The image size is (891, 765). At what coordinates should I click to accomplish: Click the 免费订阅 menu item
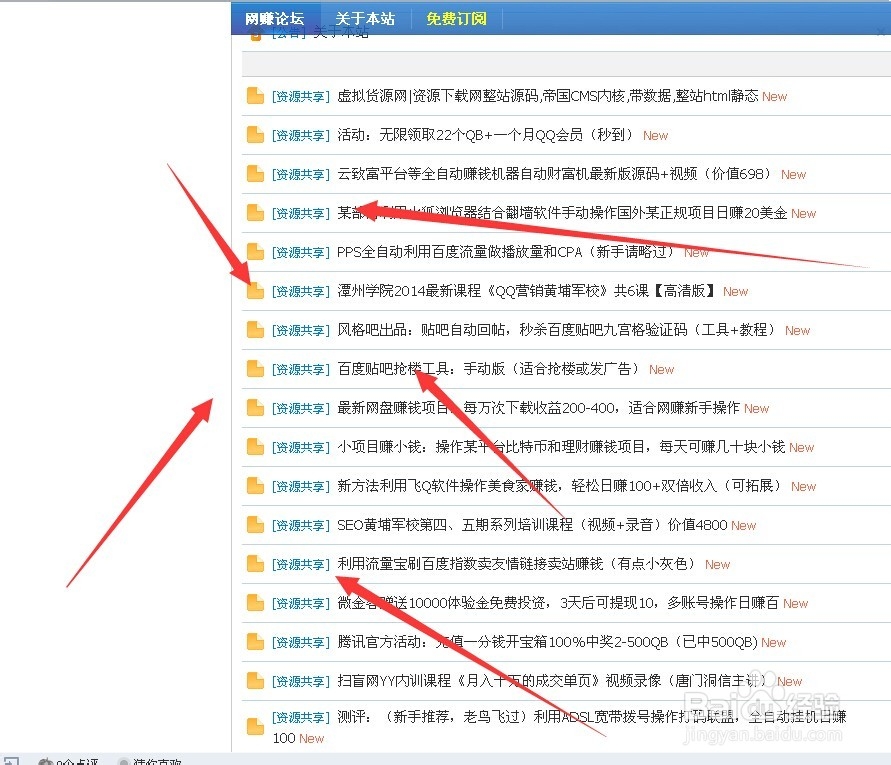tap(457, 18)
